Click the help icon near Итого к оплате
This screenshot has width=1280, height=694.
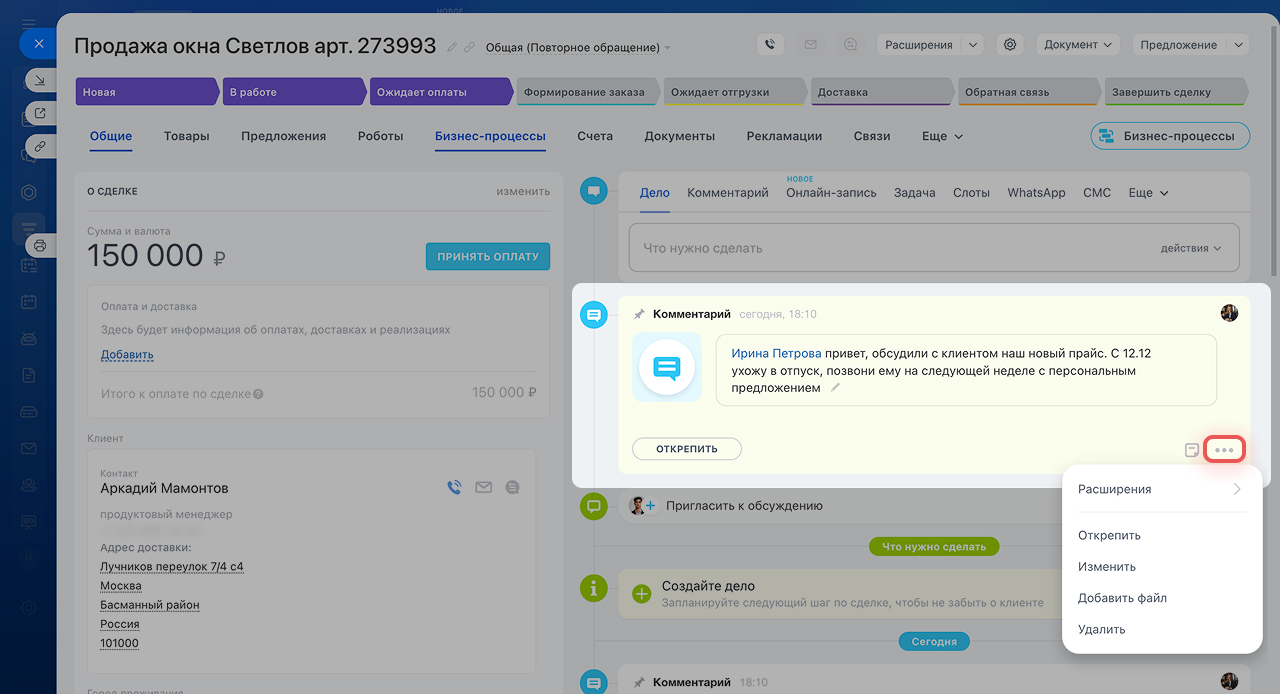258,394
